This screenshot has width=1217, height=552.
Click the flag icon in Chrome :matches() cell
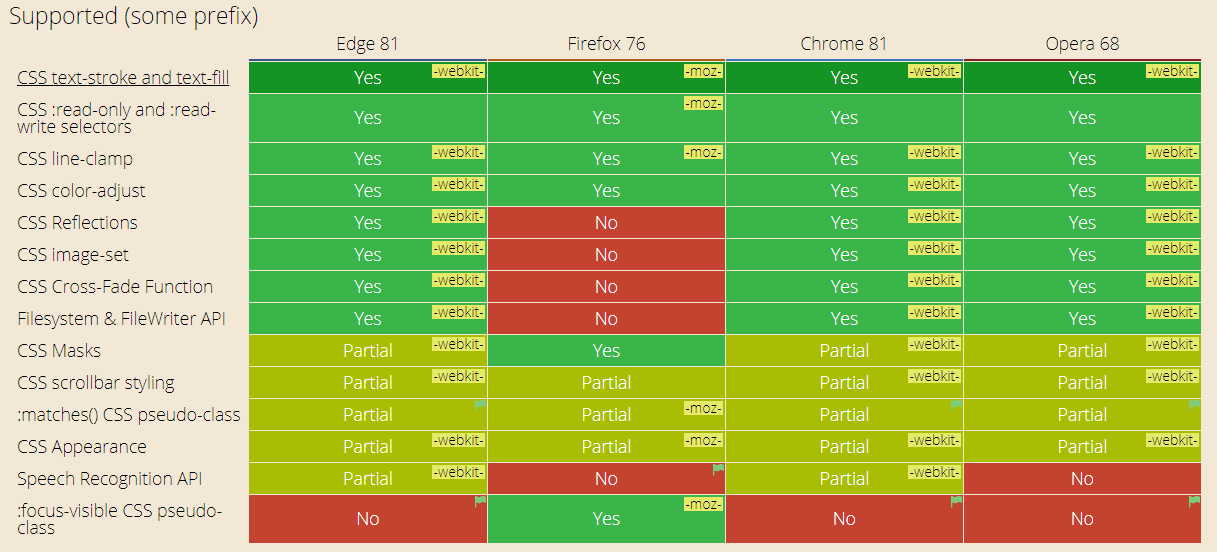956,404
